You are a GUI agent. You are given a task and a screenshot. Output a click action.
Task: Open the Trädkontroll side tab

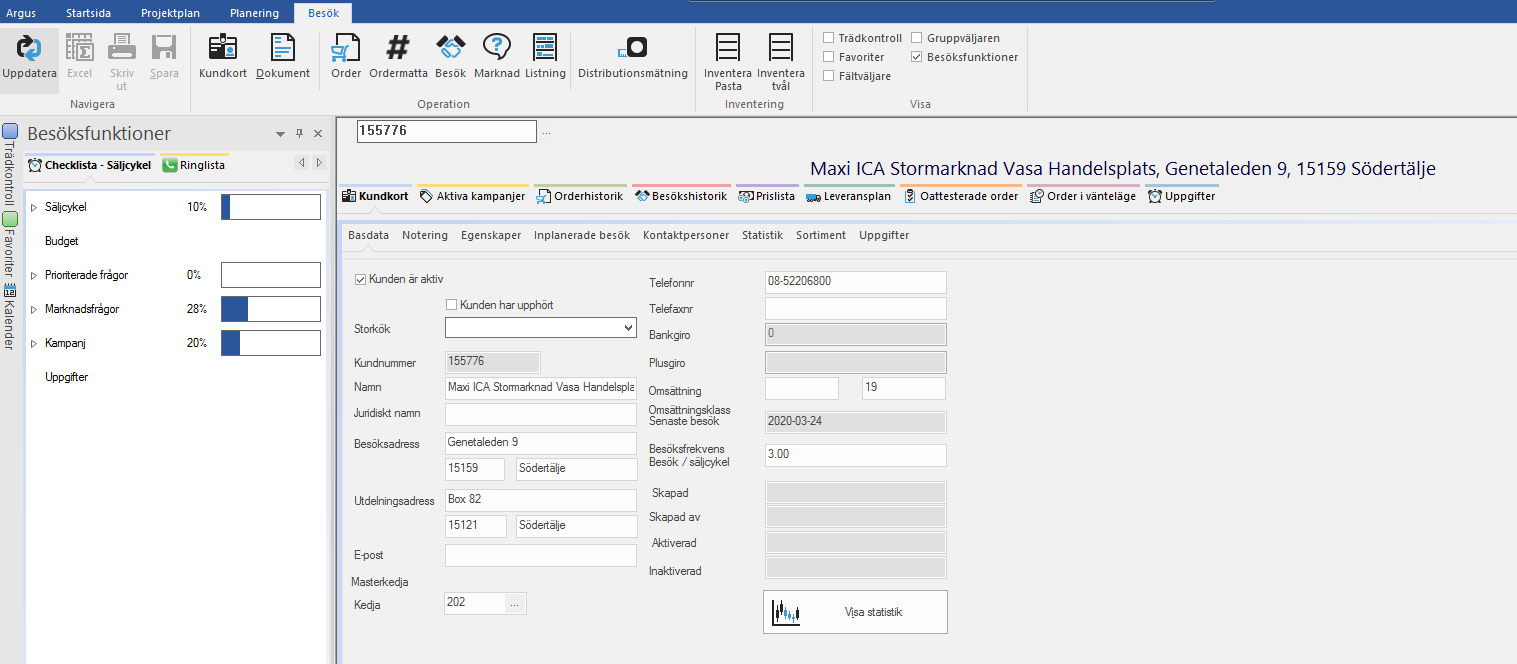10,164
